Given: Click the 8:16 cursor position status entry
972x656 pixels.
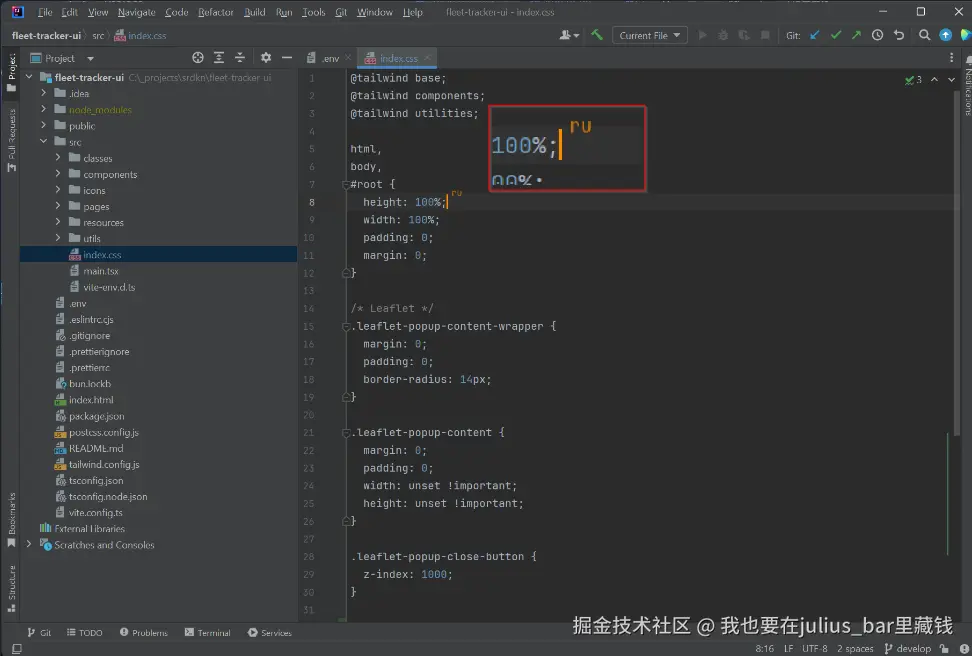Looking at the screenshot, I should click(764, 649).
